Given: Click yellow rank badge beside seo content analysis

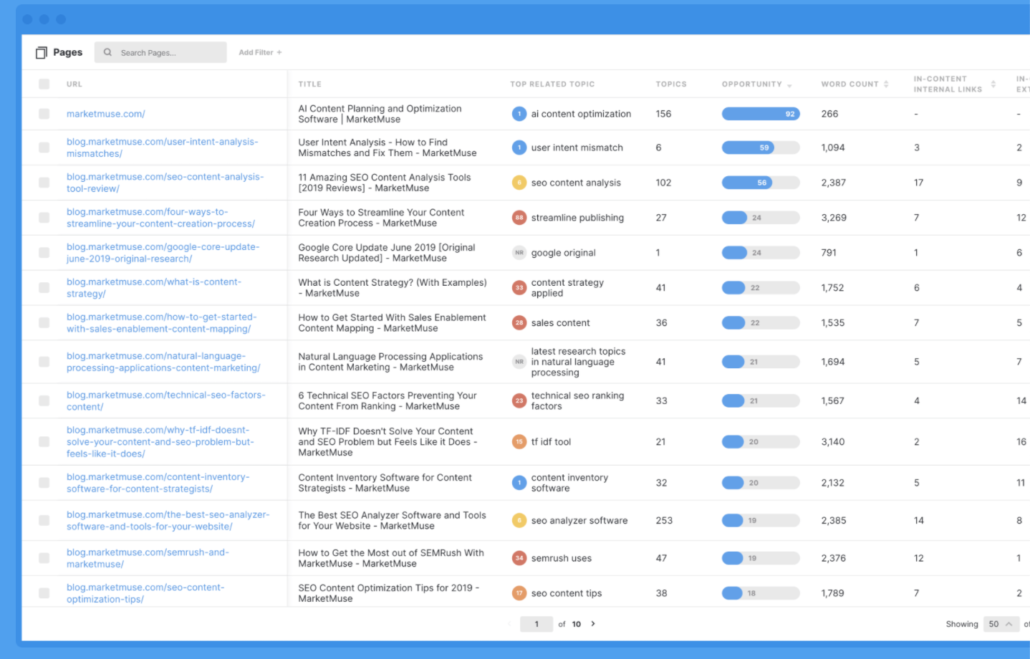Looking at the screenshot, I should [519, 183].
